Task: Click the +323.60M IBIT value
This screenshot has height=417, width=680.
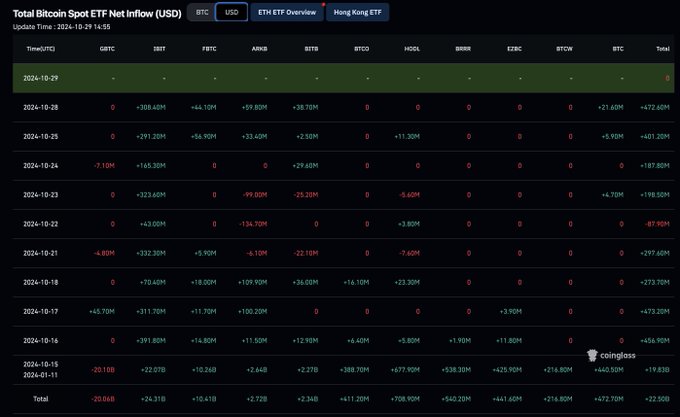Action: [x=150, y=195]
